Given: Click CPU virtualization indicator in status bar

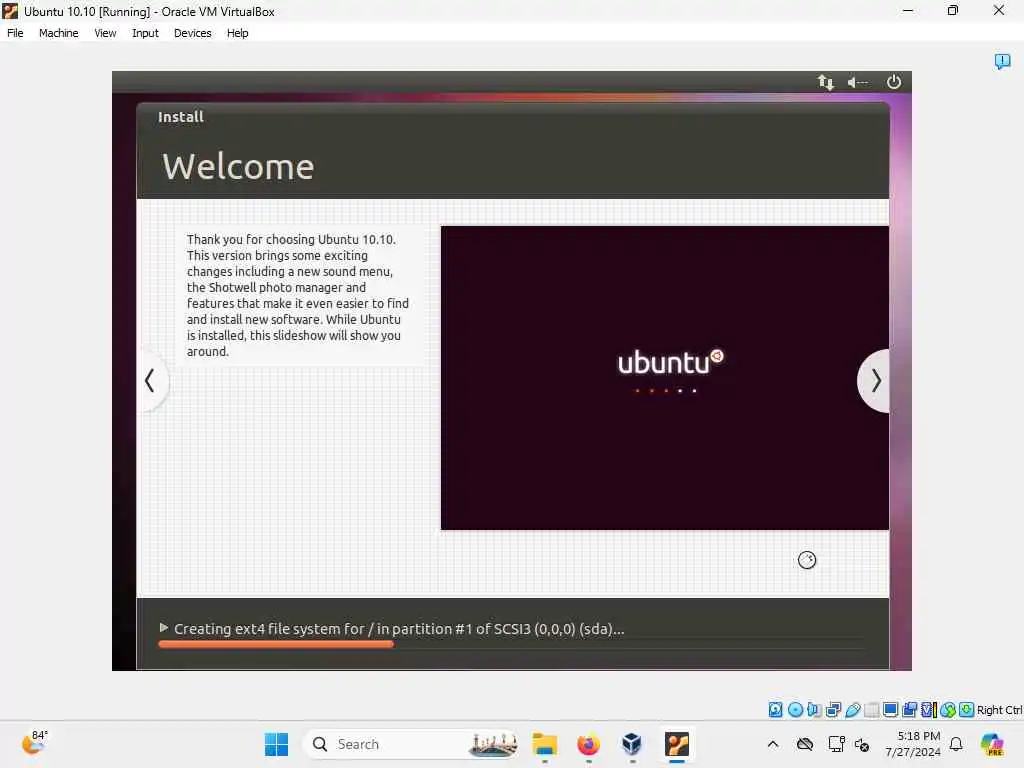Looking at the screenshot, I should point(929,710).
